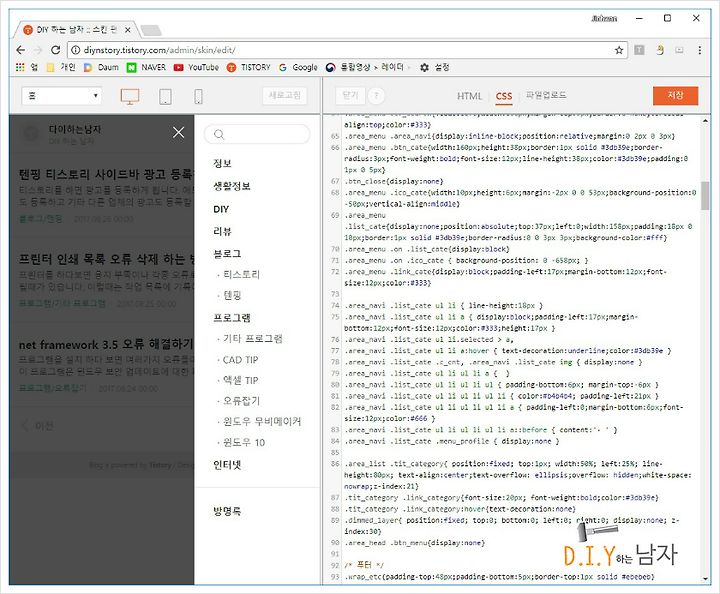
Task: Open the 개인 bookmark folder
Action: click(61, 67)
